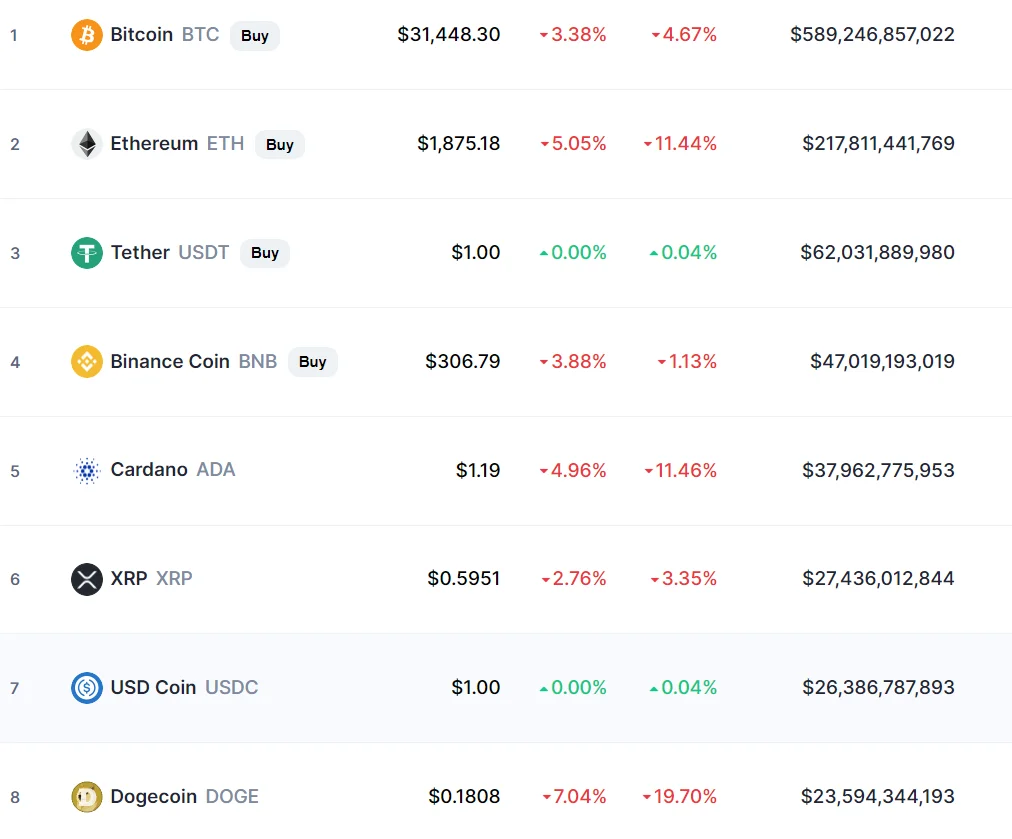Click the Dogecoin shiba logo icon
This screenshot has width=1012, height=839.
(86, 797)
